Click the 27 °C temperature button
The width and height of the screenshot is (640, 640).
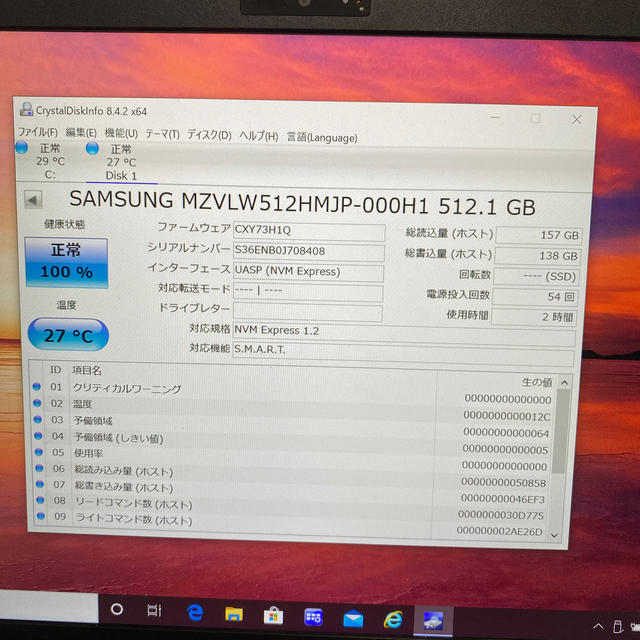pos(68,335)
